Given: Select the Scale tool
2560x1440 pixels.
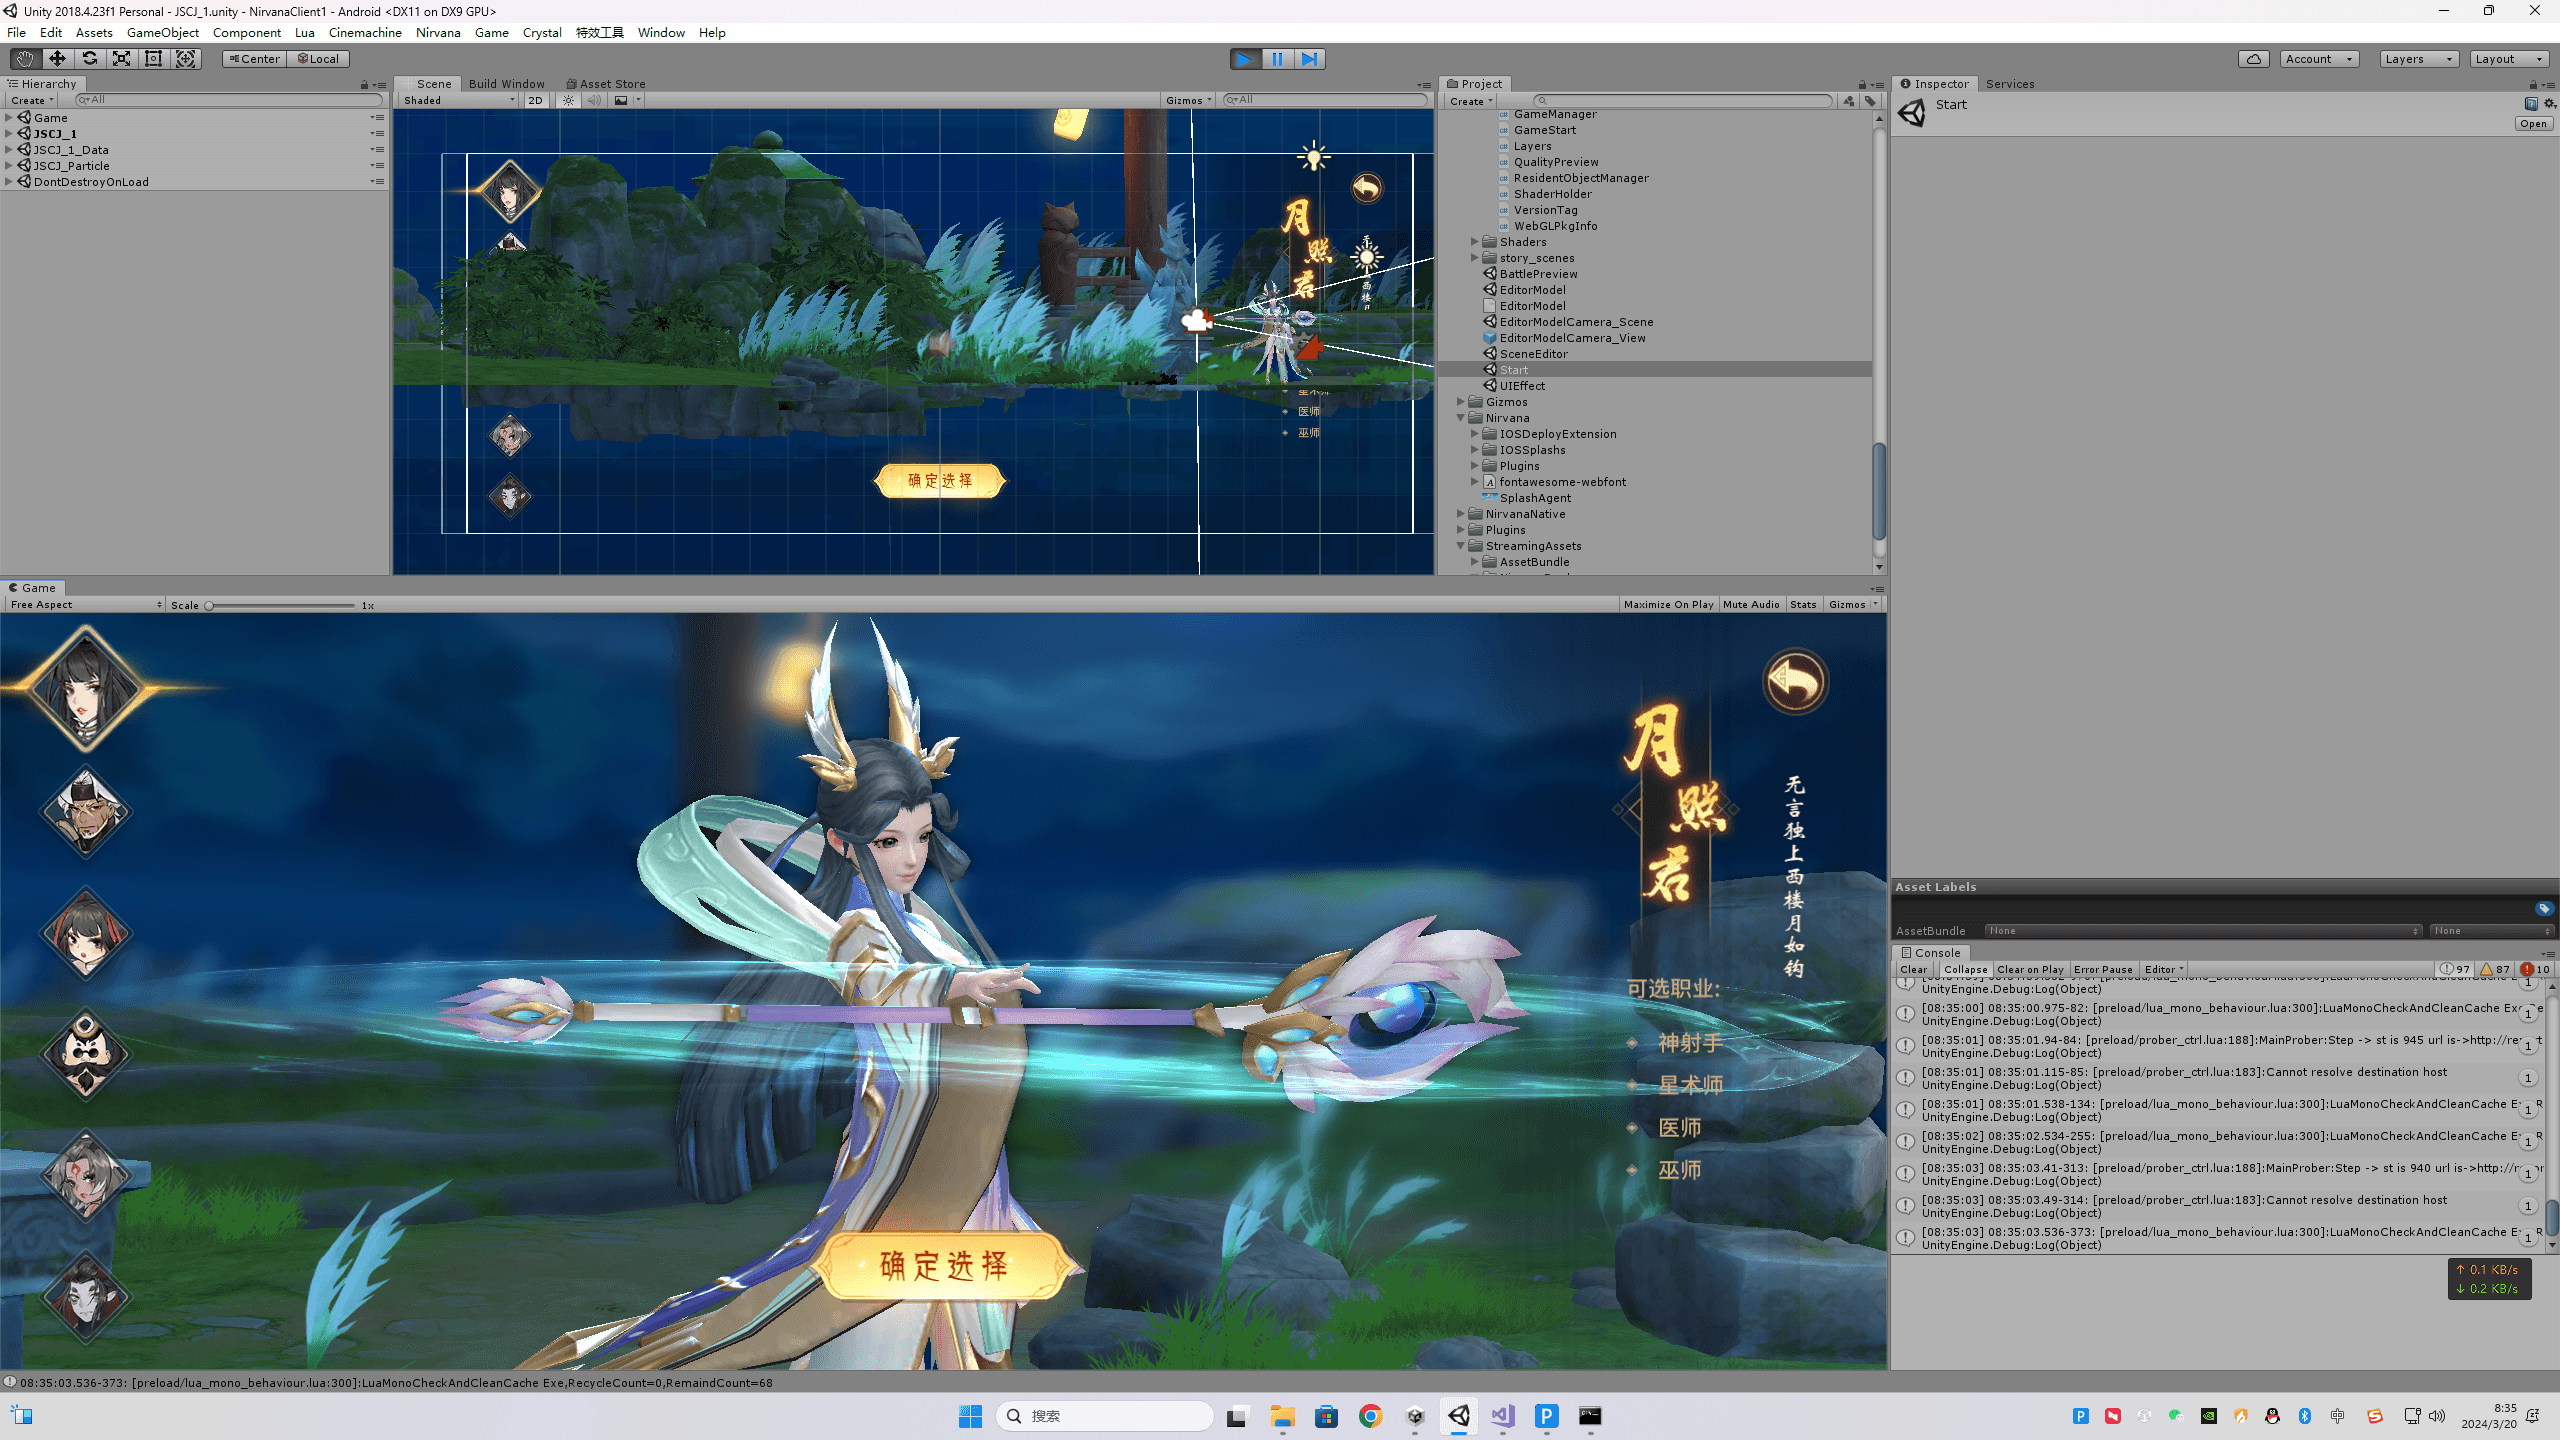Looking at the screenshot, I should coord(121,59).
